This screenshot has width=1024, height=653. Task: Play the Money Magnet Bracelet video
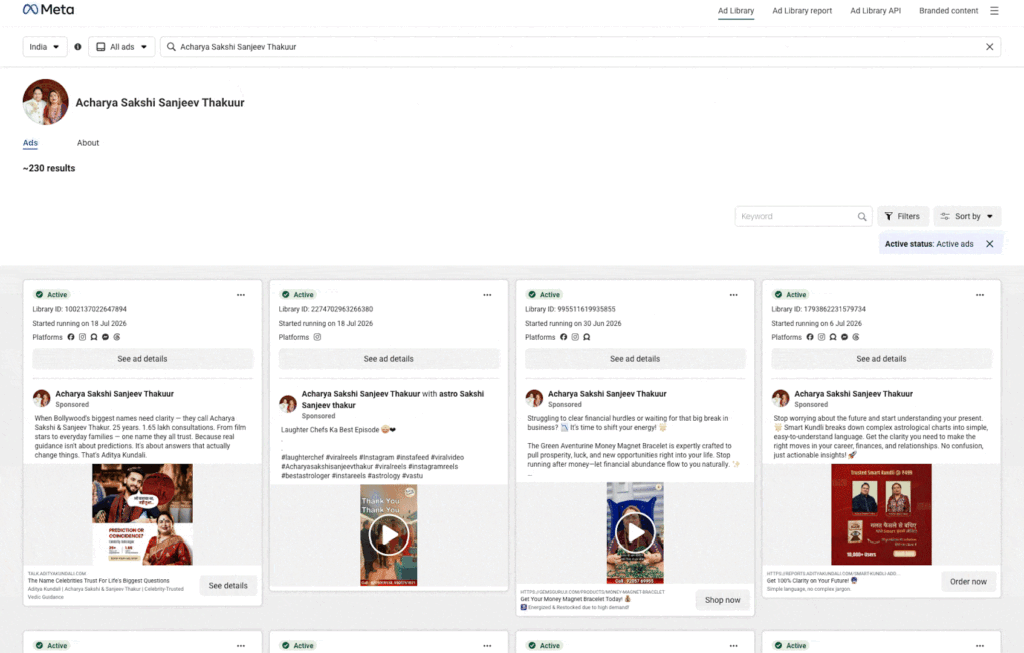pos(635,532)
